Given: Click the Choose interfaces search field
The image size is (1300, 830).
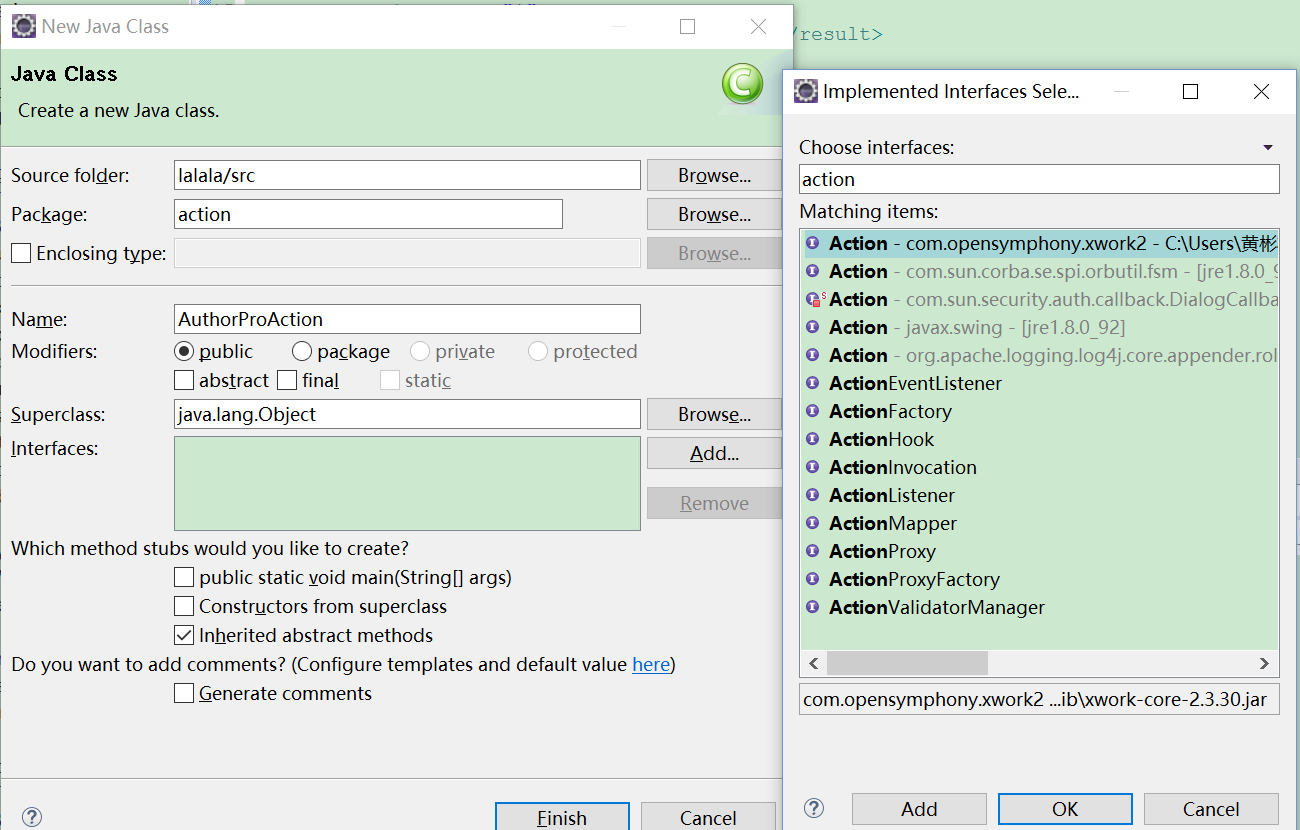Looking at the screenshot, I should pos(1040,179).
